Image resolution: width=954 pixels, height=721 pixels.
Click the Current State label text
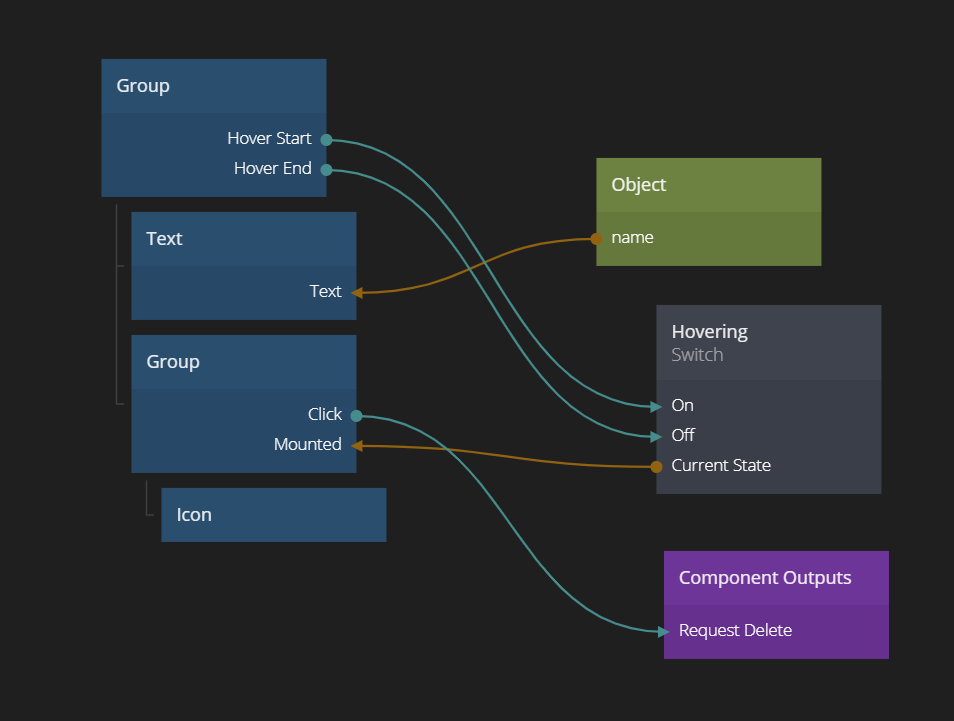(x=721, y=466)
